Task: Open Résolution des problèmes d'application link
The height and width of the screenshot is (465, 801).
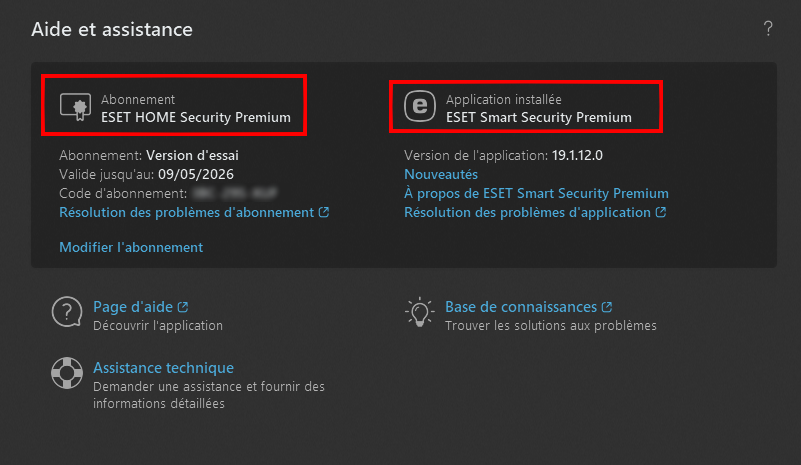Action: (527, 212)
